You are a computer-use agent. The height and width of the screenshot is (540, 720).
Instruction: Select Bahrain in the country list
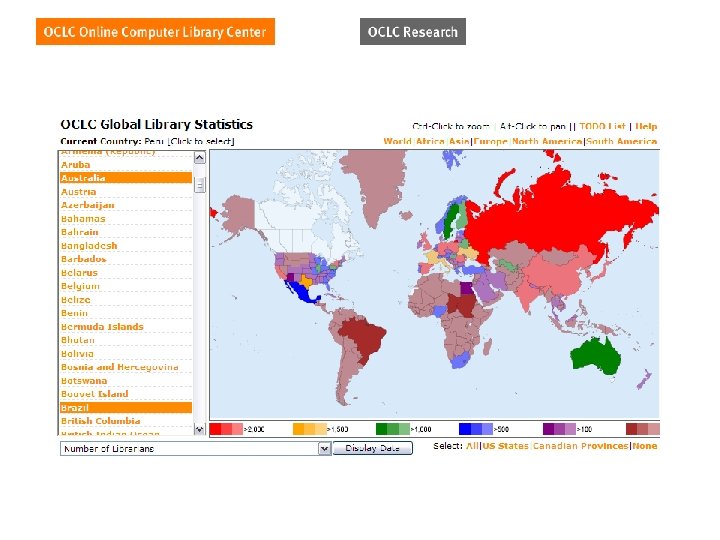(126, 232)
